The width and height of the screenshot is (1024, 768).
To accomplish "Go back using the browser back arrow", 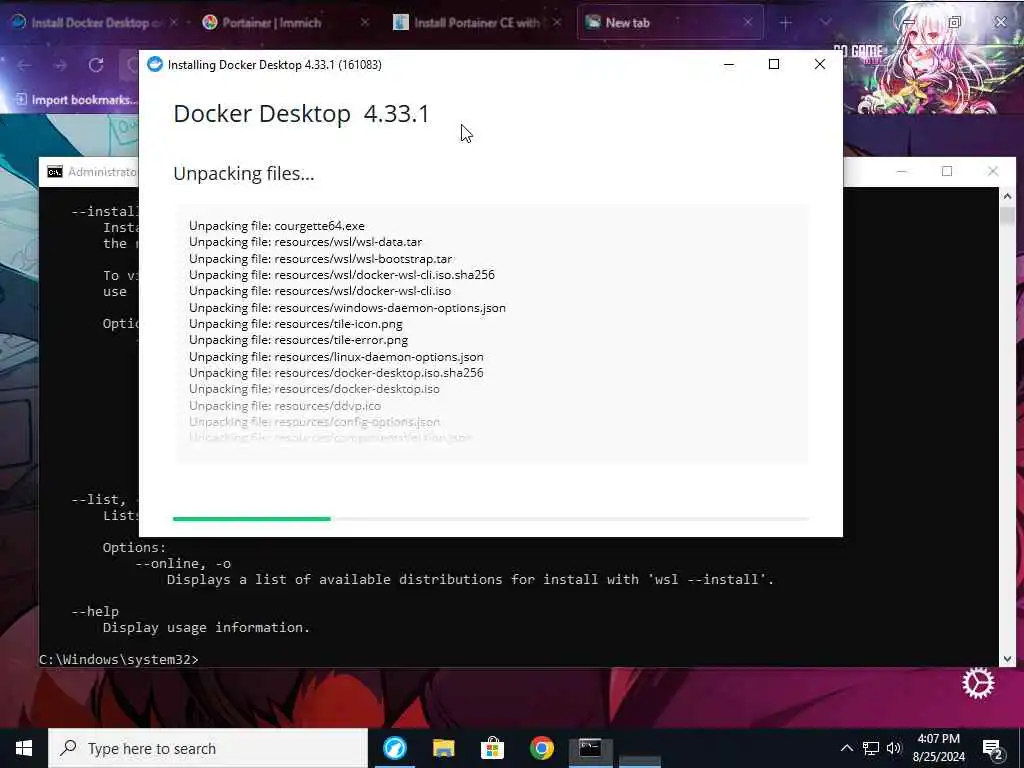I will point(25,65).
